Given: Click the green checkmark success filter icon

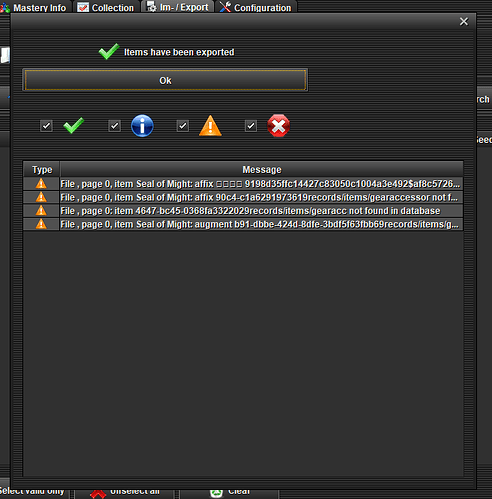Looking at the screenshot, I should click(x=74, y=126).
